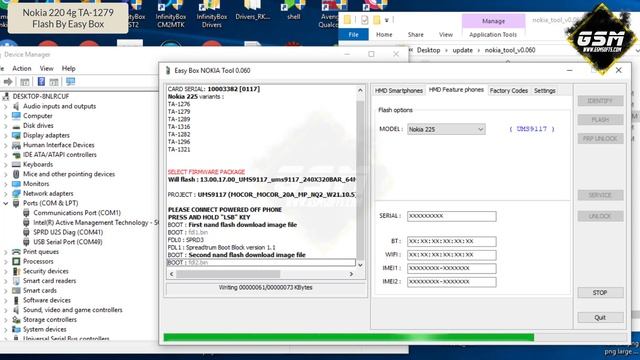Click the FRP UNLOCK button
Image resolution: width=640 pixels, height=360 pixels.
(x=600, y=139)
